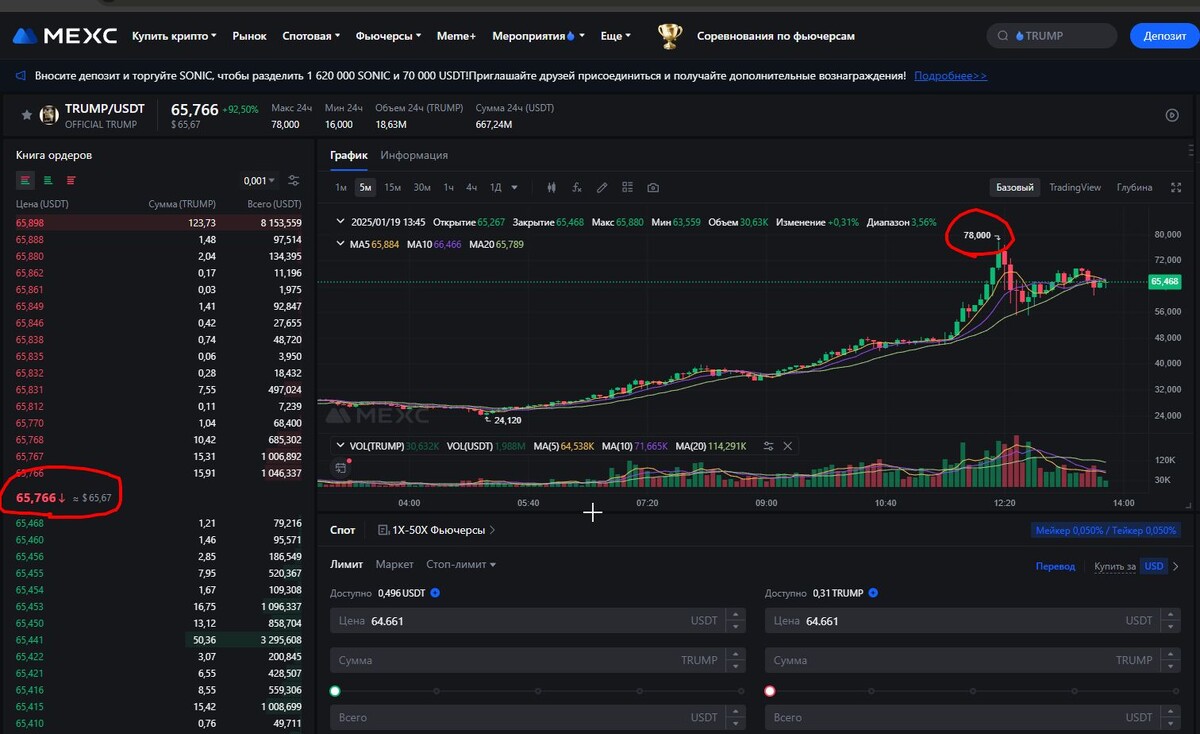Open order book settings sliders icon

pyautogui.click(x=294, y=181)
